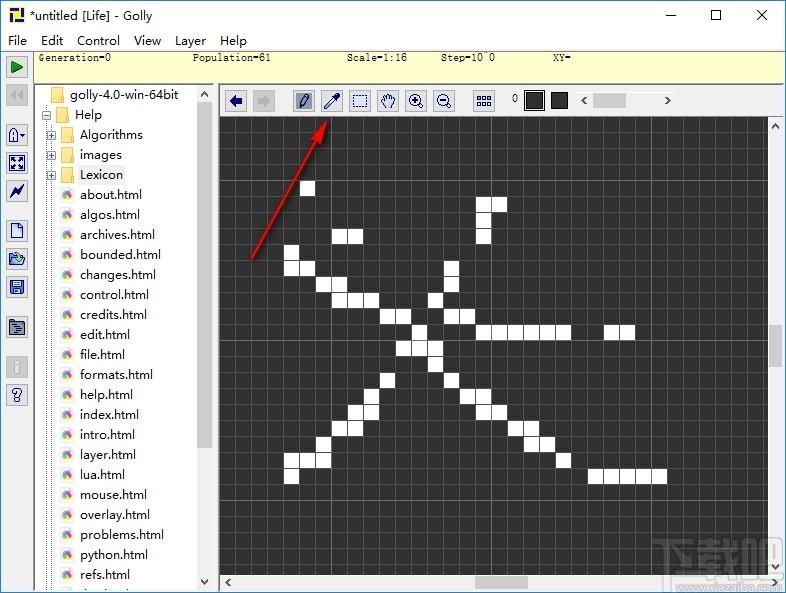786x593 pixels.
Task: Expand the Algorithms folder
Action: tap(51, 135)
